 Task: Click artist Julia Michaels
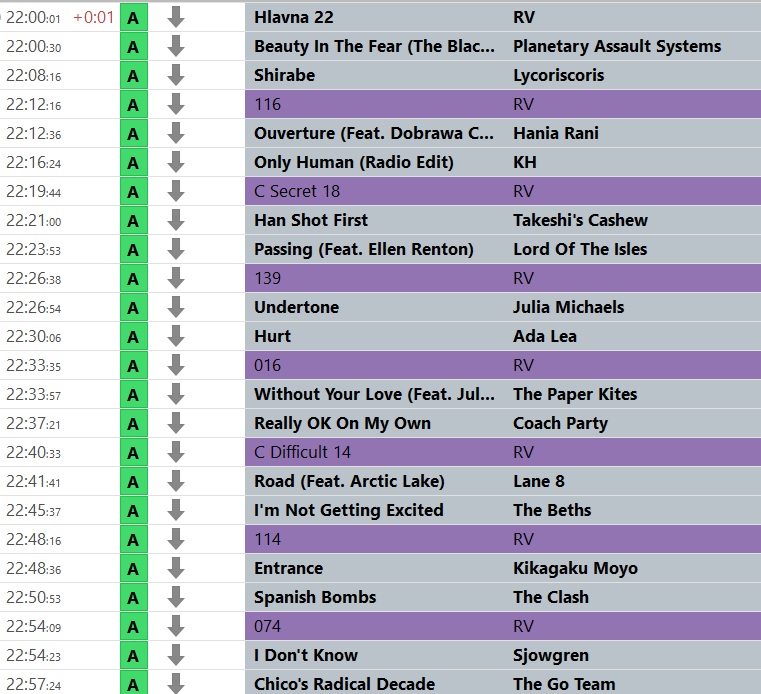[568, 307]
